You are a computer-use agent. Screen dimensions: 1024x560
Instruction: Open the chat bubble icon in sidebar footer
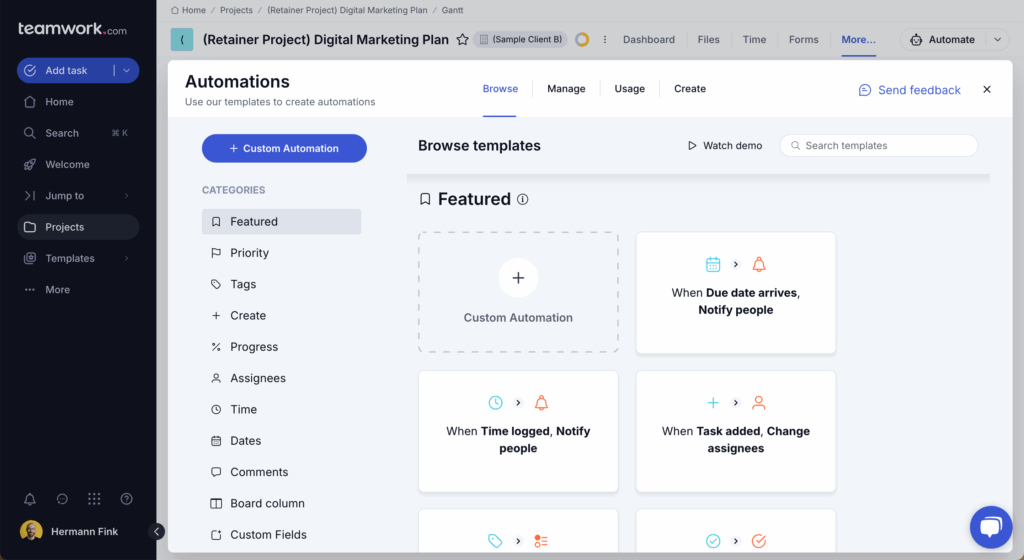pyautogui.click(x=62, y=499)
